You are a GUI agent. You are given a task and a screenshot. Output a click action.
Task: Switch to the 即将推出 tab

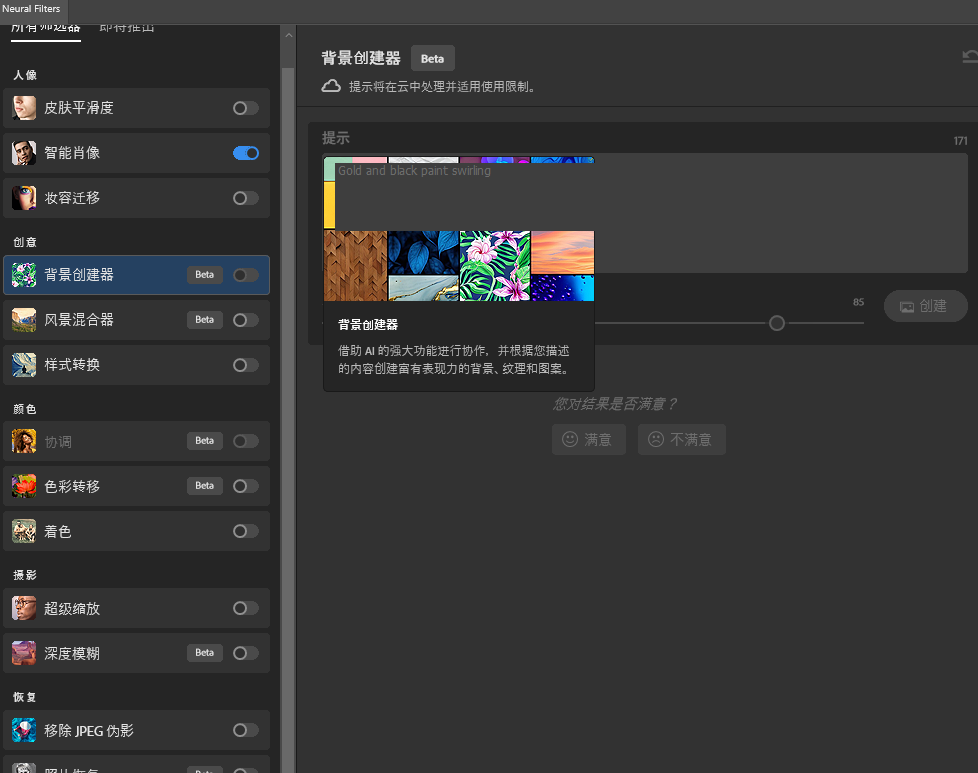coord(127,27)
